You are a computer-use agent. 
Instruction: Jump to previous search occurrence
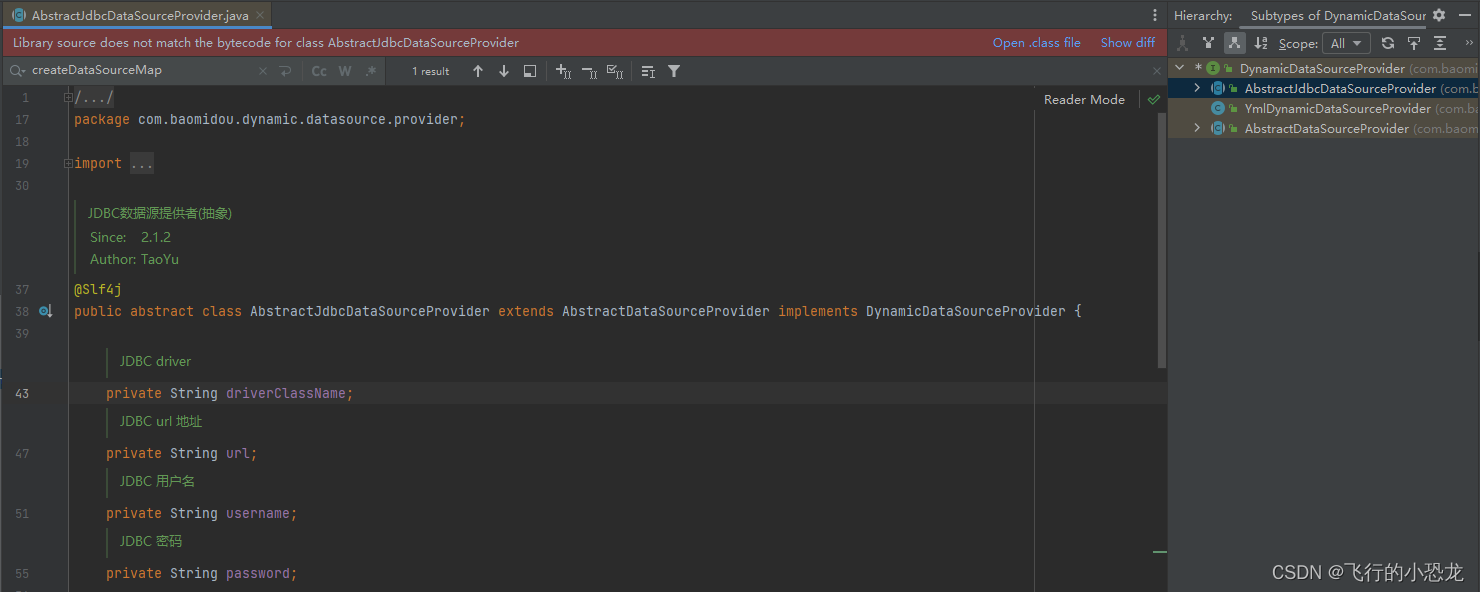tap(478, 71)
